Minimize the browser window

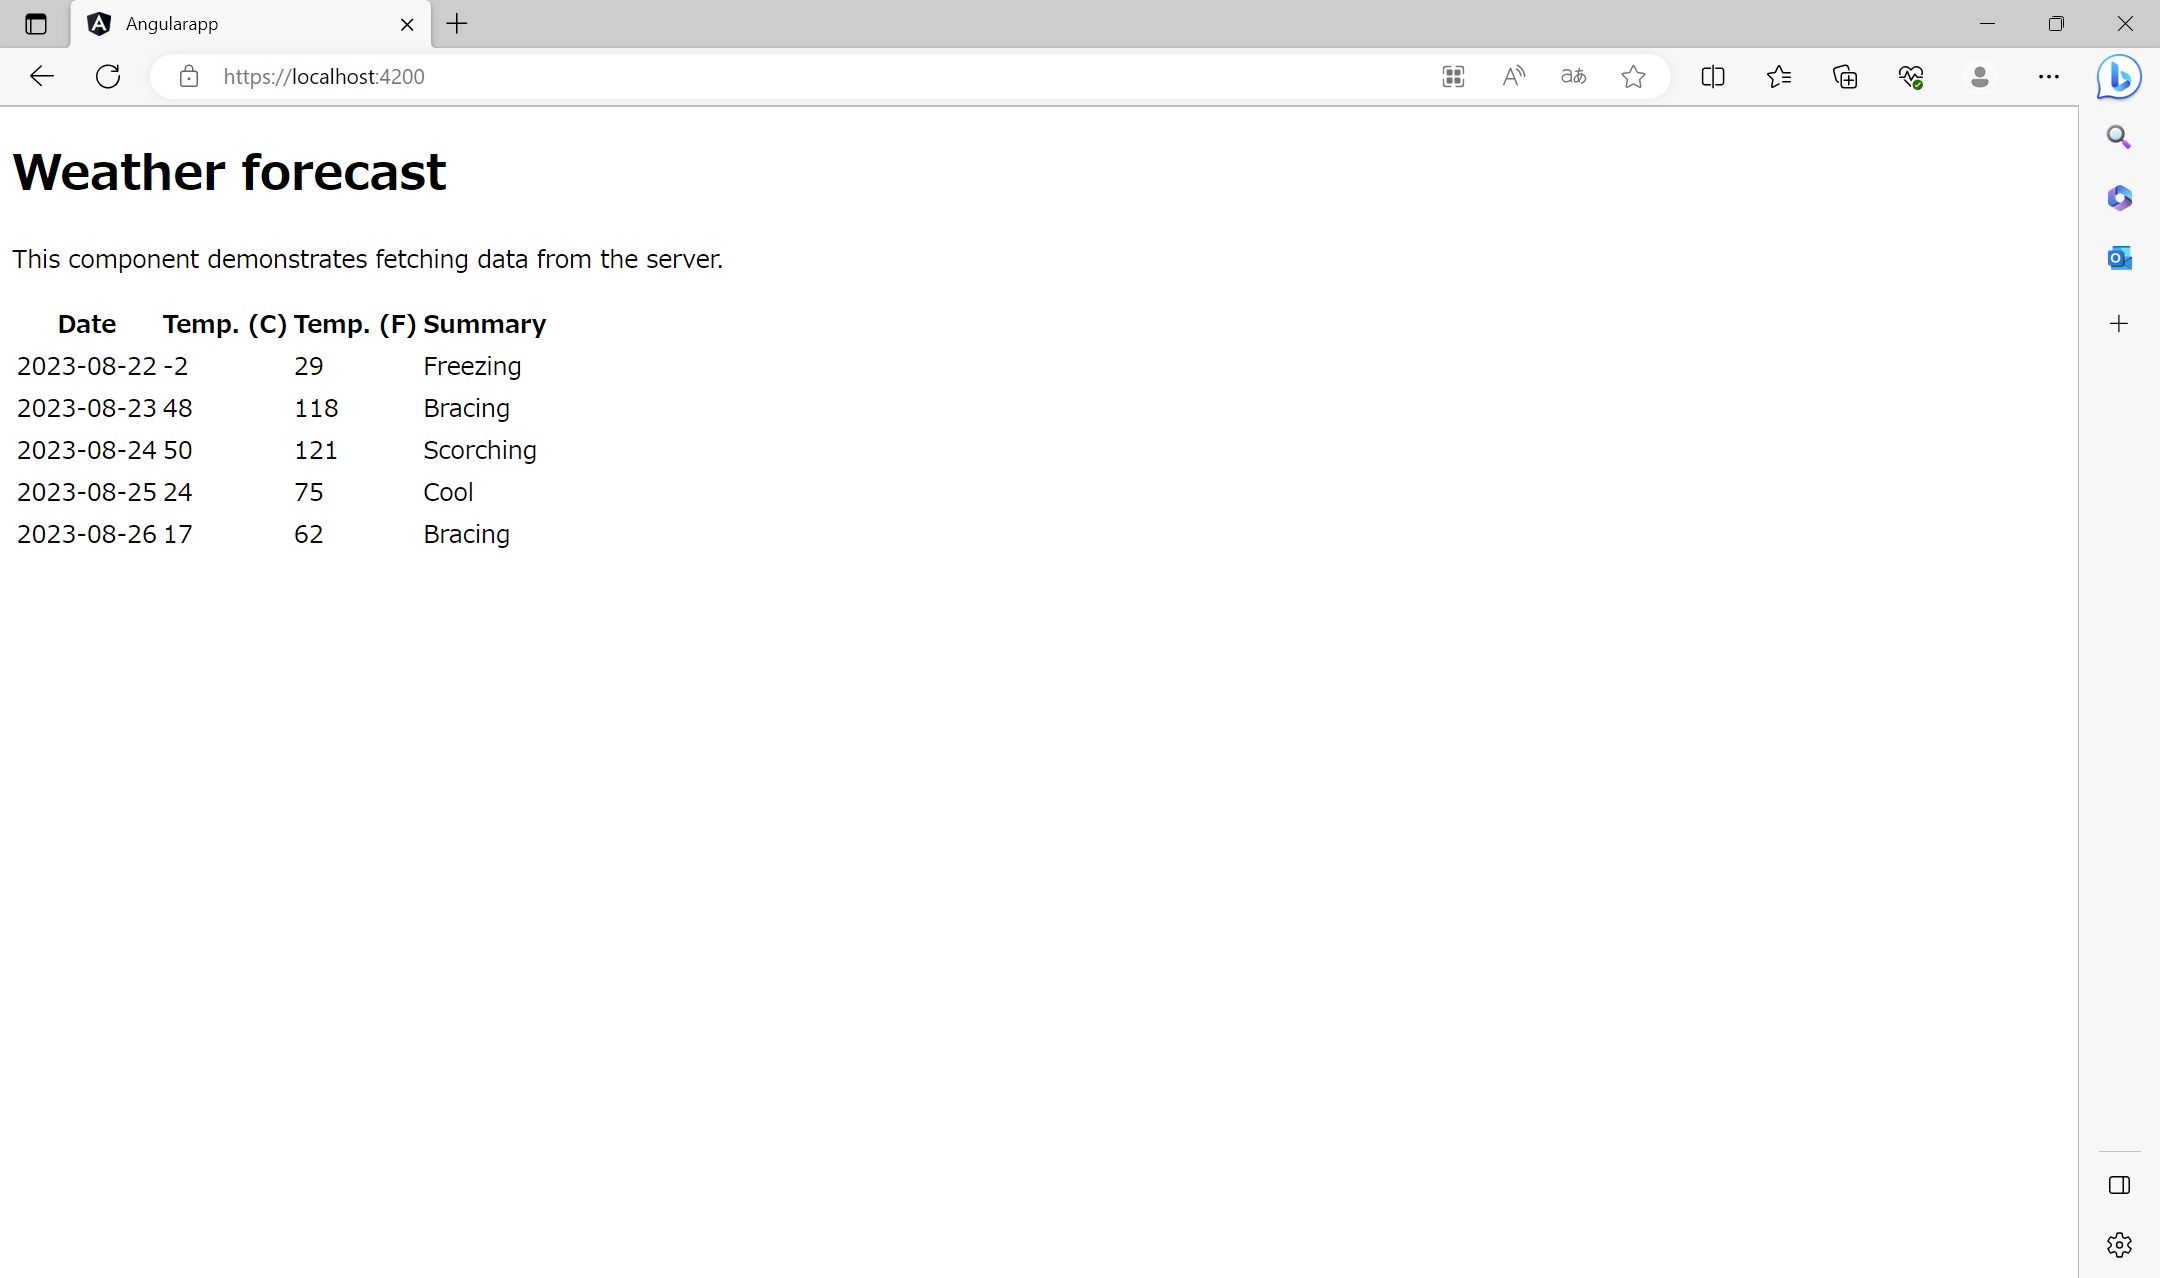point(1987,24)
